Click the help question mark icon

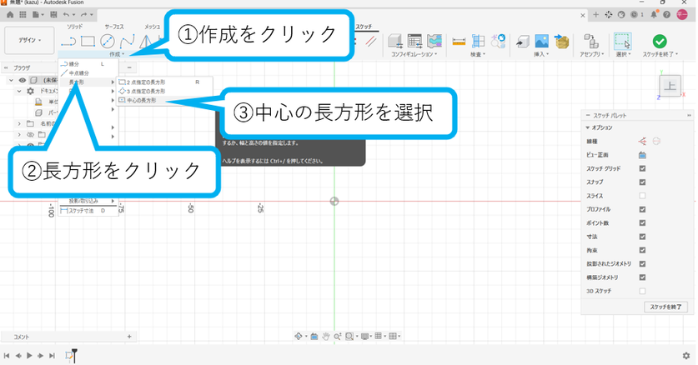click(667, 15)
